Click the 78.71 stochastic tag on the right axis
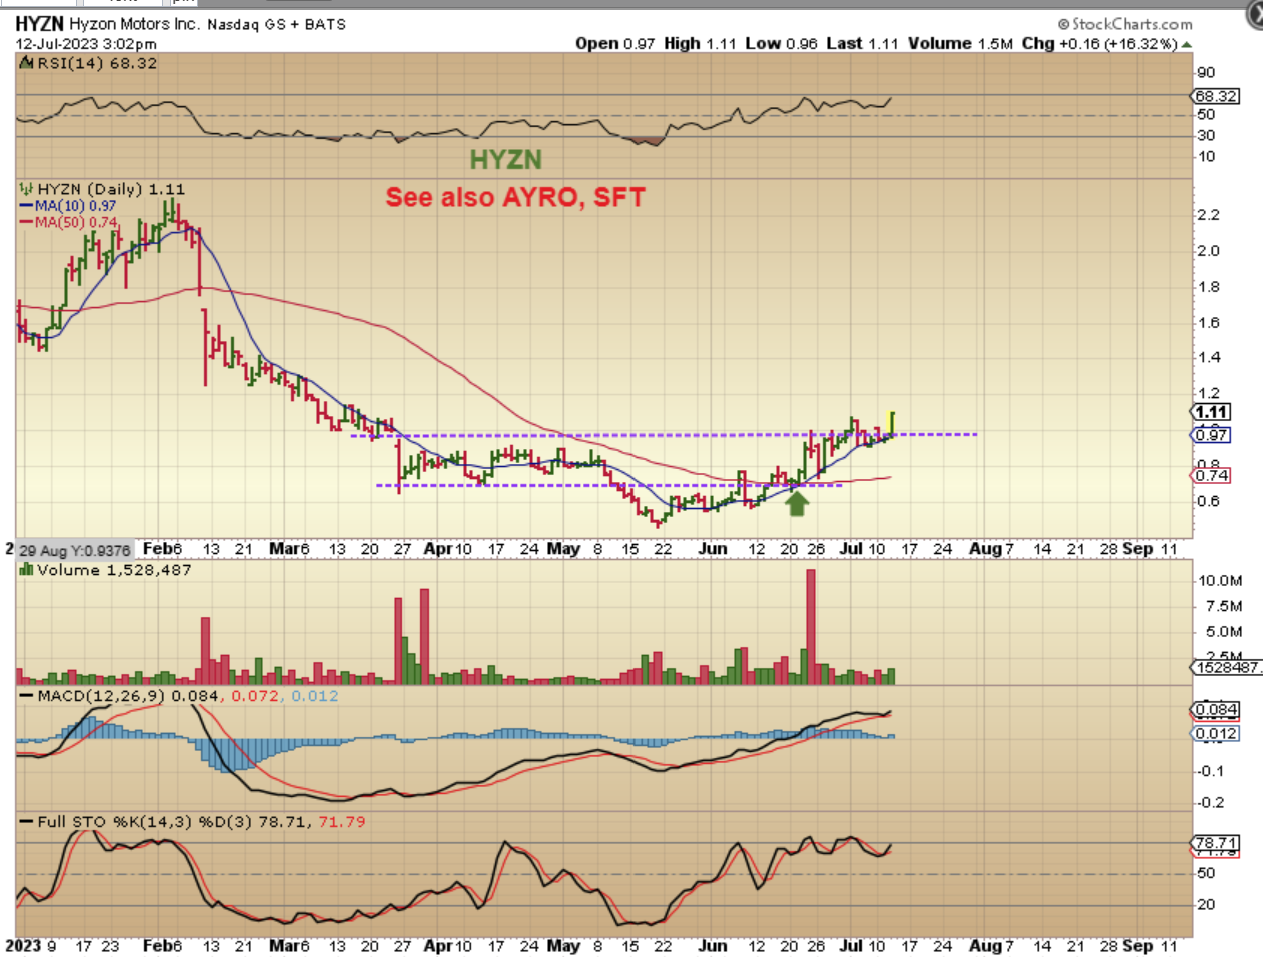 [1216, 843]
